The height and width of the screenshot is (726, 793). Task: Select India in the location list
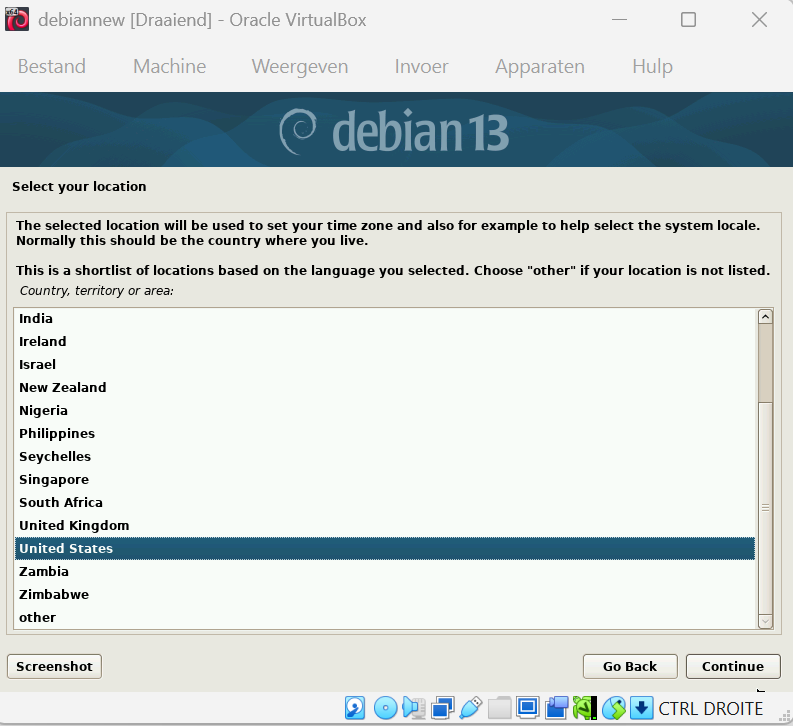click(384, 319)
